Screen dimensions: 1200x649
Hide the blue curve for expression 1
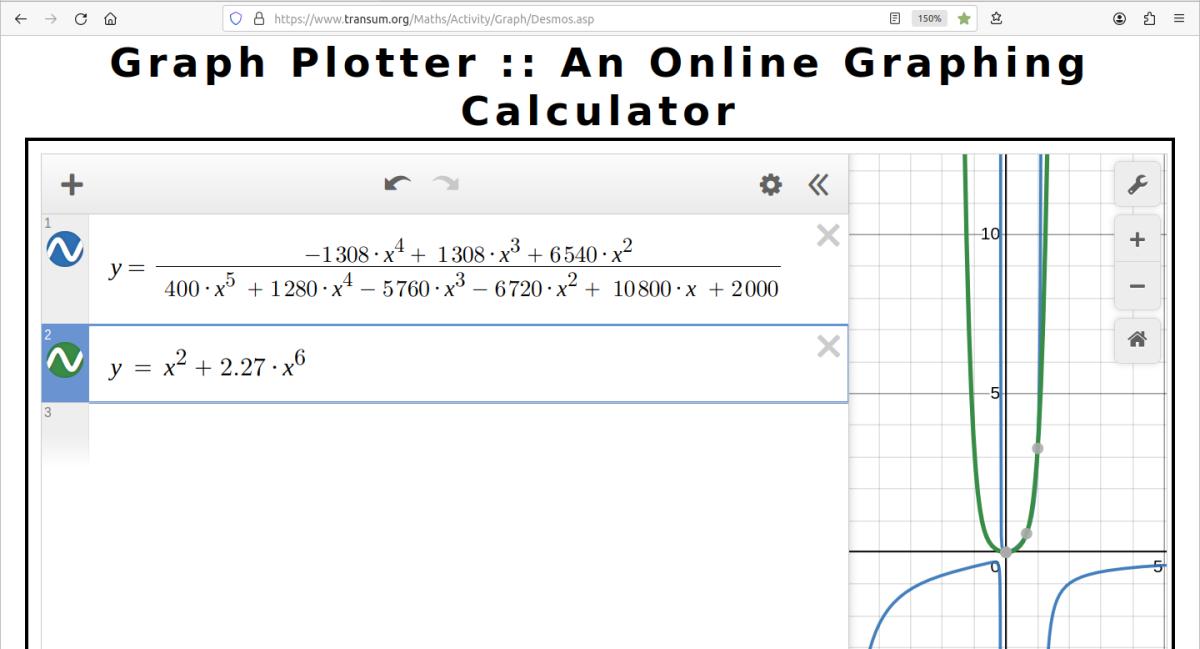coord(65,249)
